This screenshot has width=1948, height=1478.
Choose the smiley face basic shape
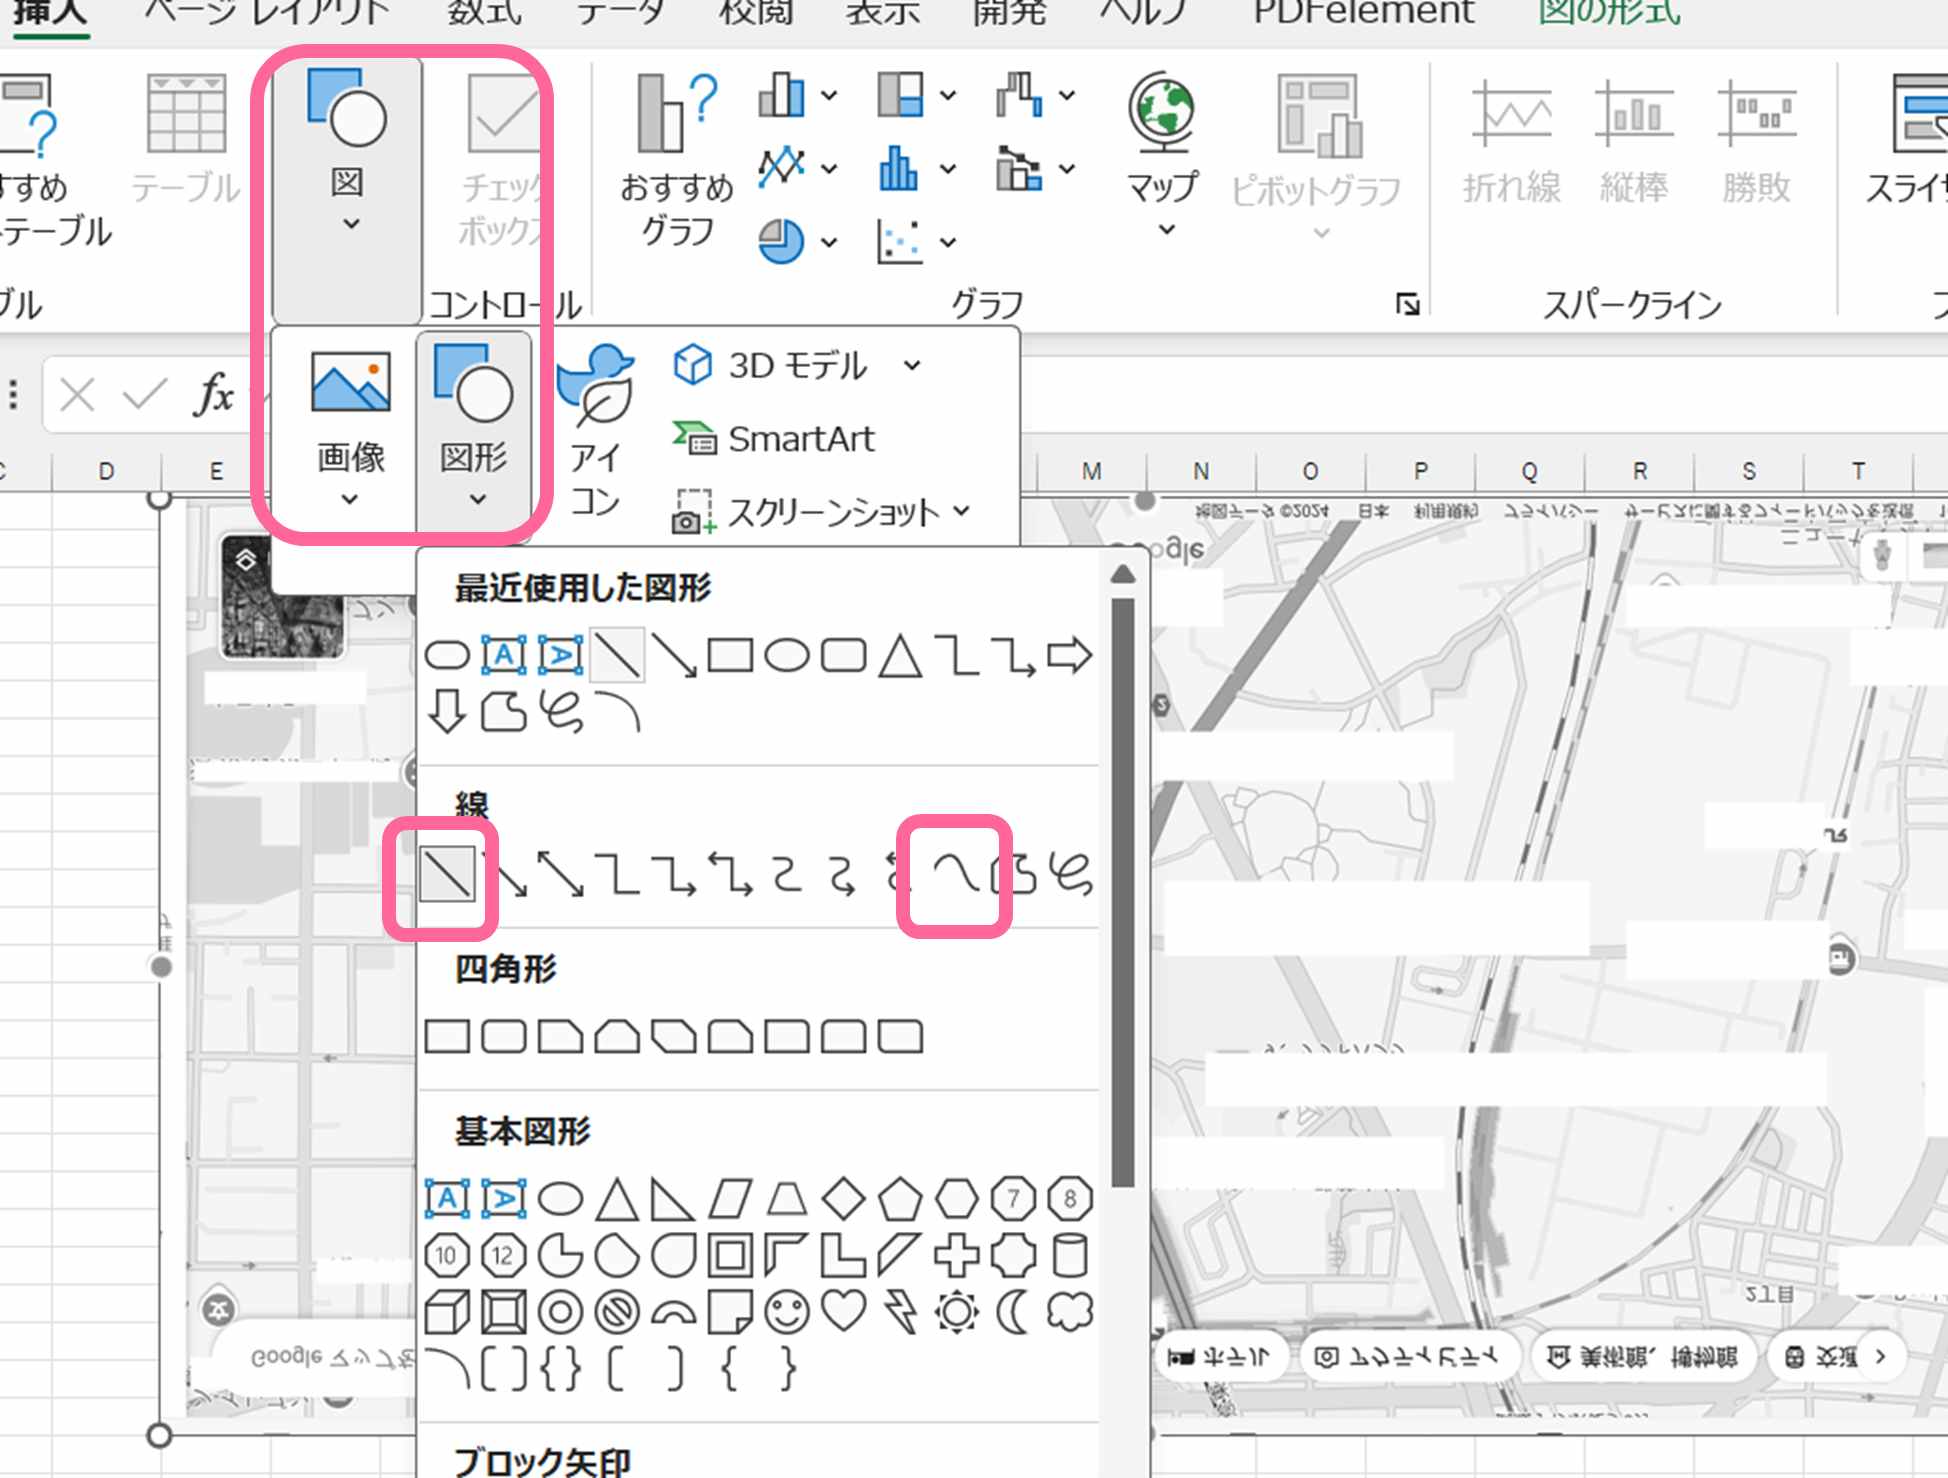click(x=786, y=1310)
